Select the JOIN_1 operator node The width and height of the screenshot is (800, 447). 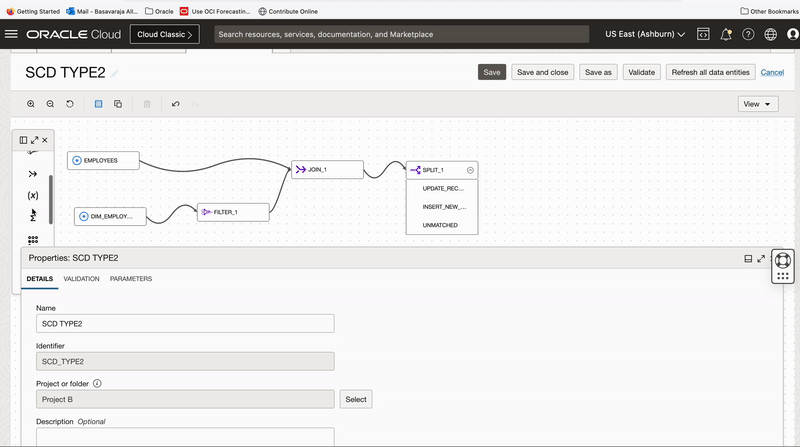[328, 169]
